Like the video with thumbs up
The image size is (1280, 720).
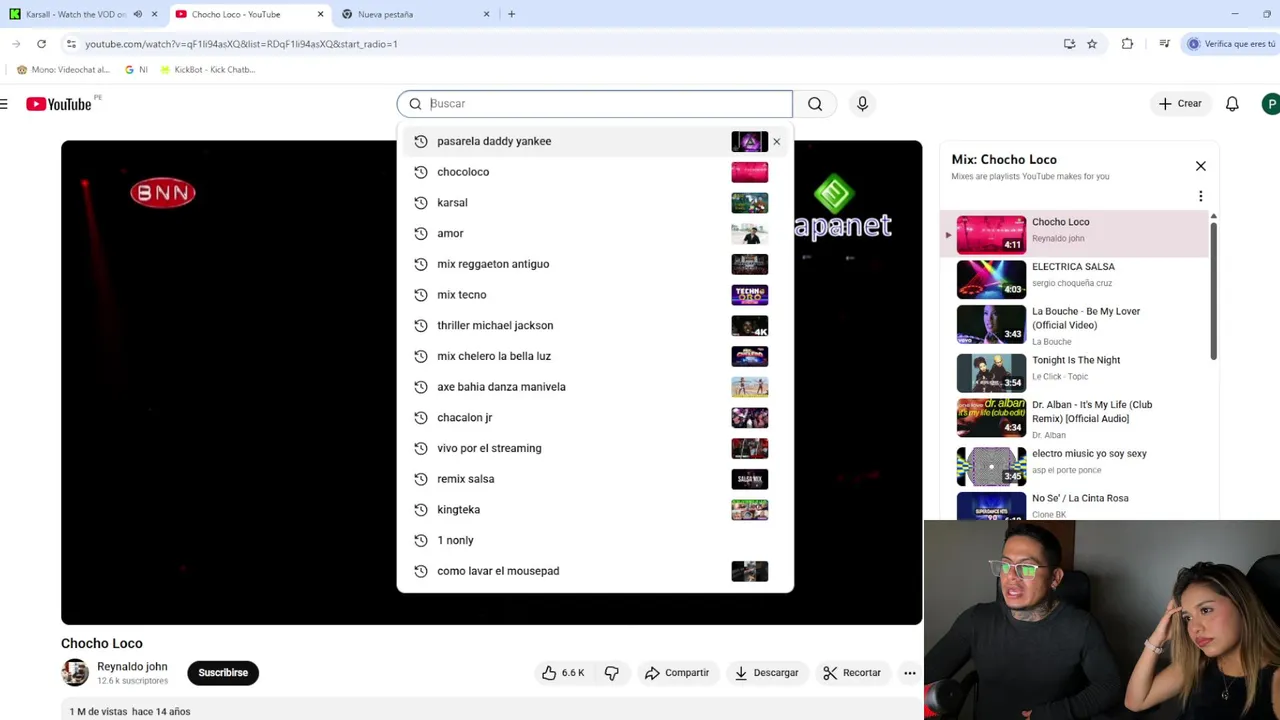pos(563,673)
